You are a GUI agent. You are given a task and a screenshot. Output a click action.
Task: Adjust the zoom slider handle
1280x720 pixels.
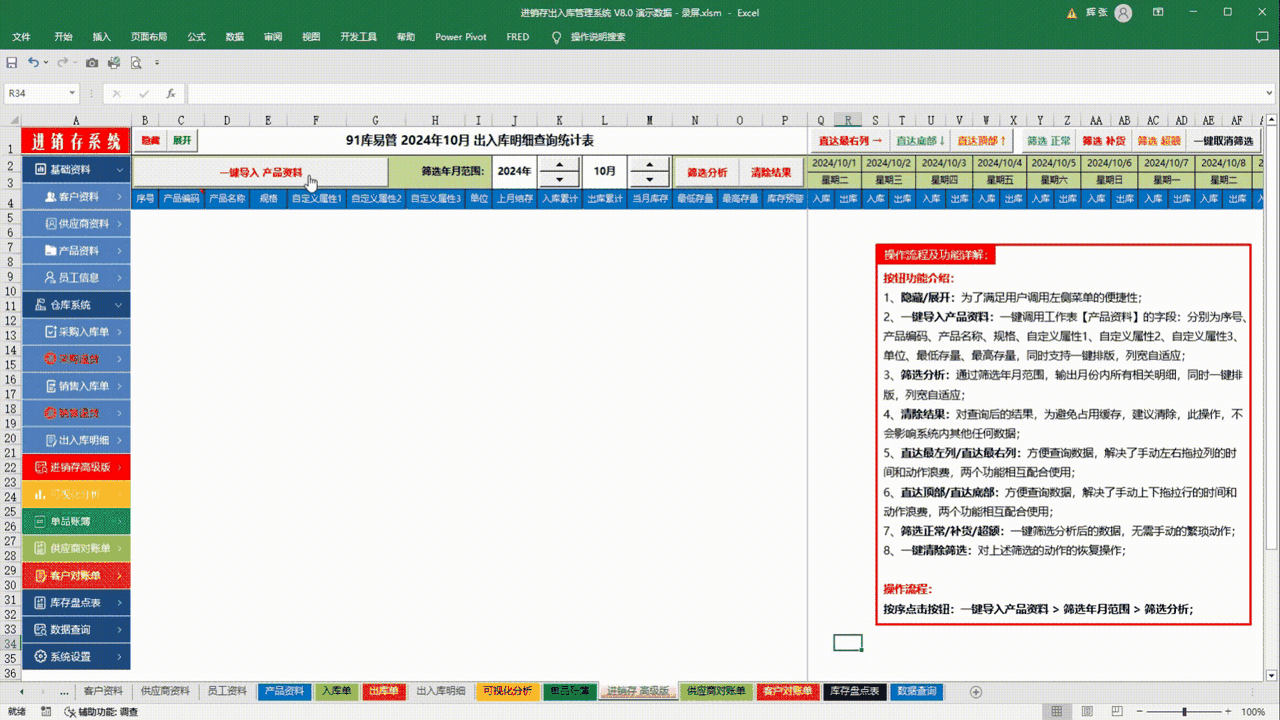click(1184, 712)
